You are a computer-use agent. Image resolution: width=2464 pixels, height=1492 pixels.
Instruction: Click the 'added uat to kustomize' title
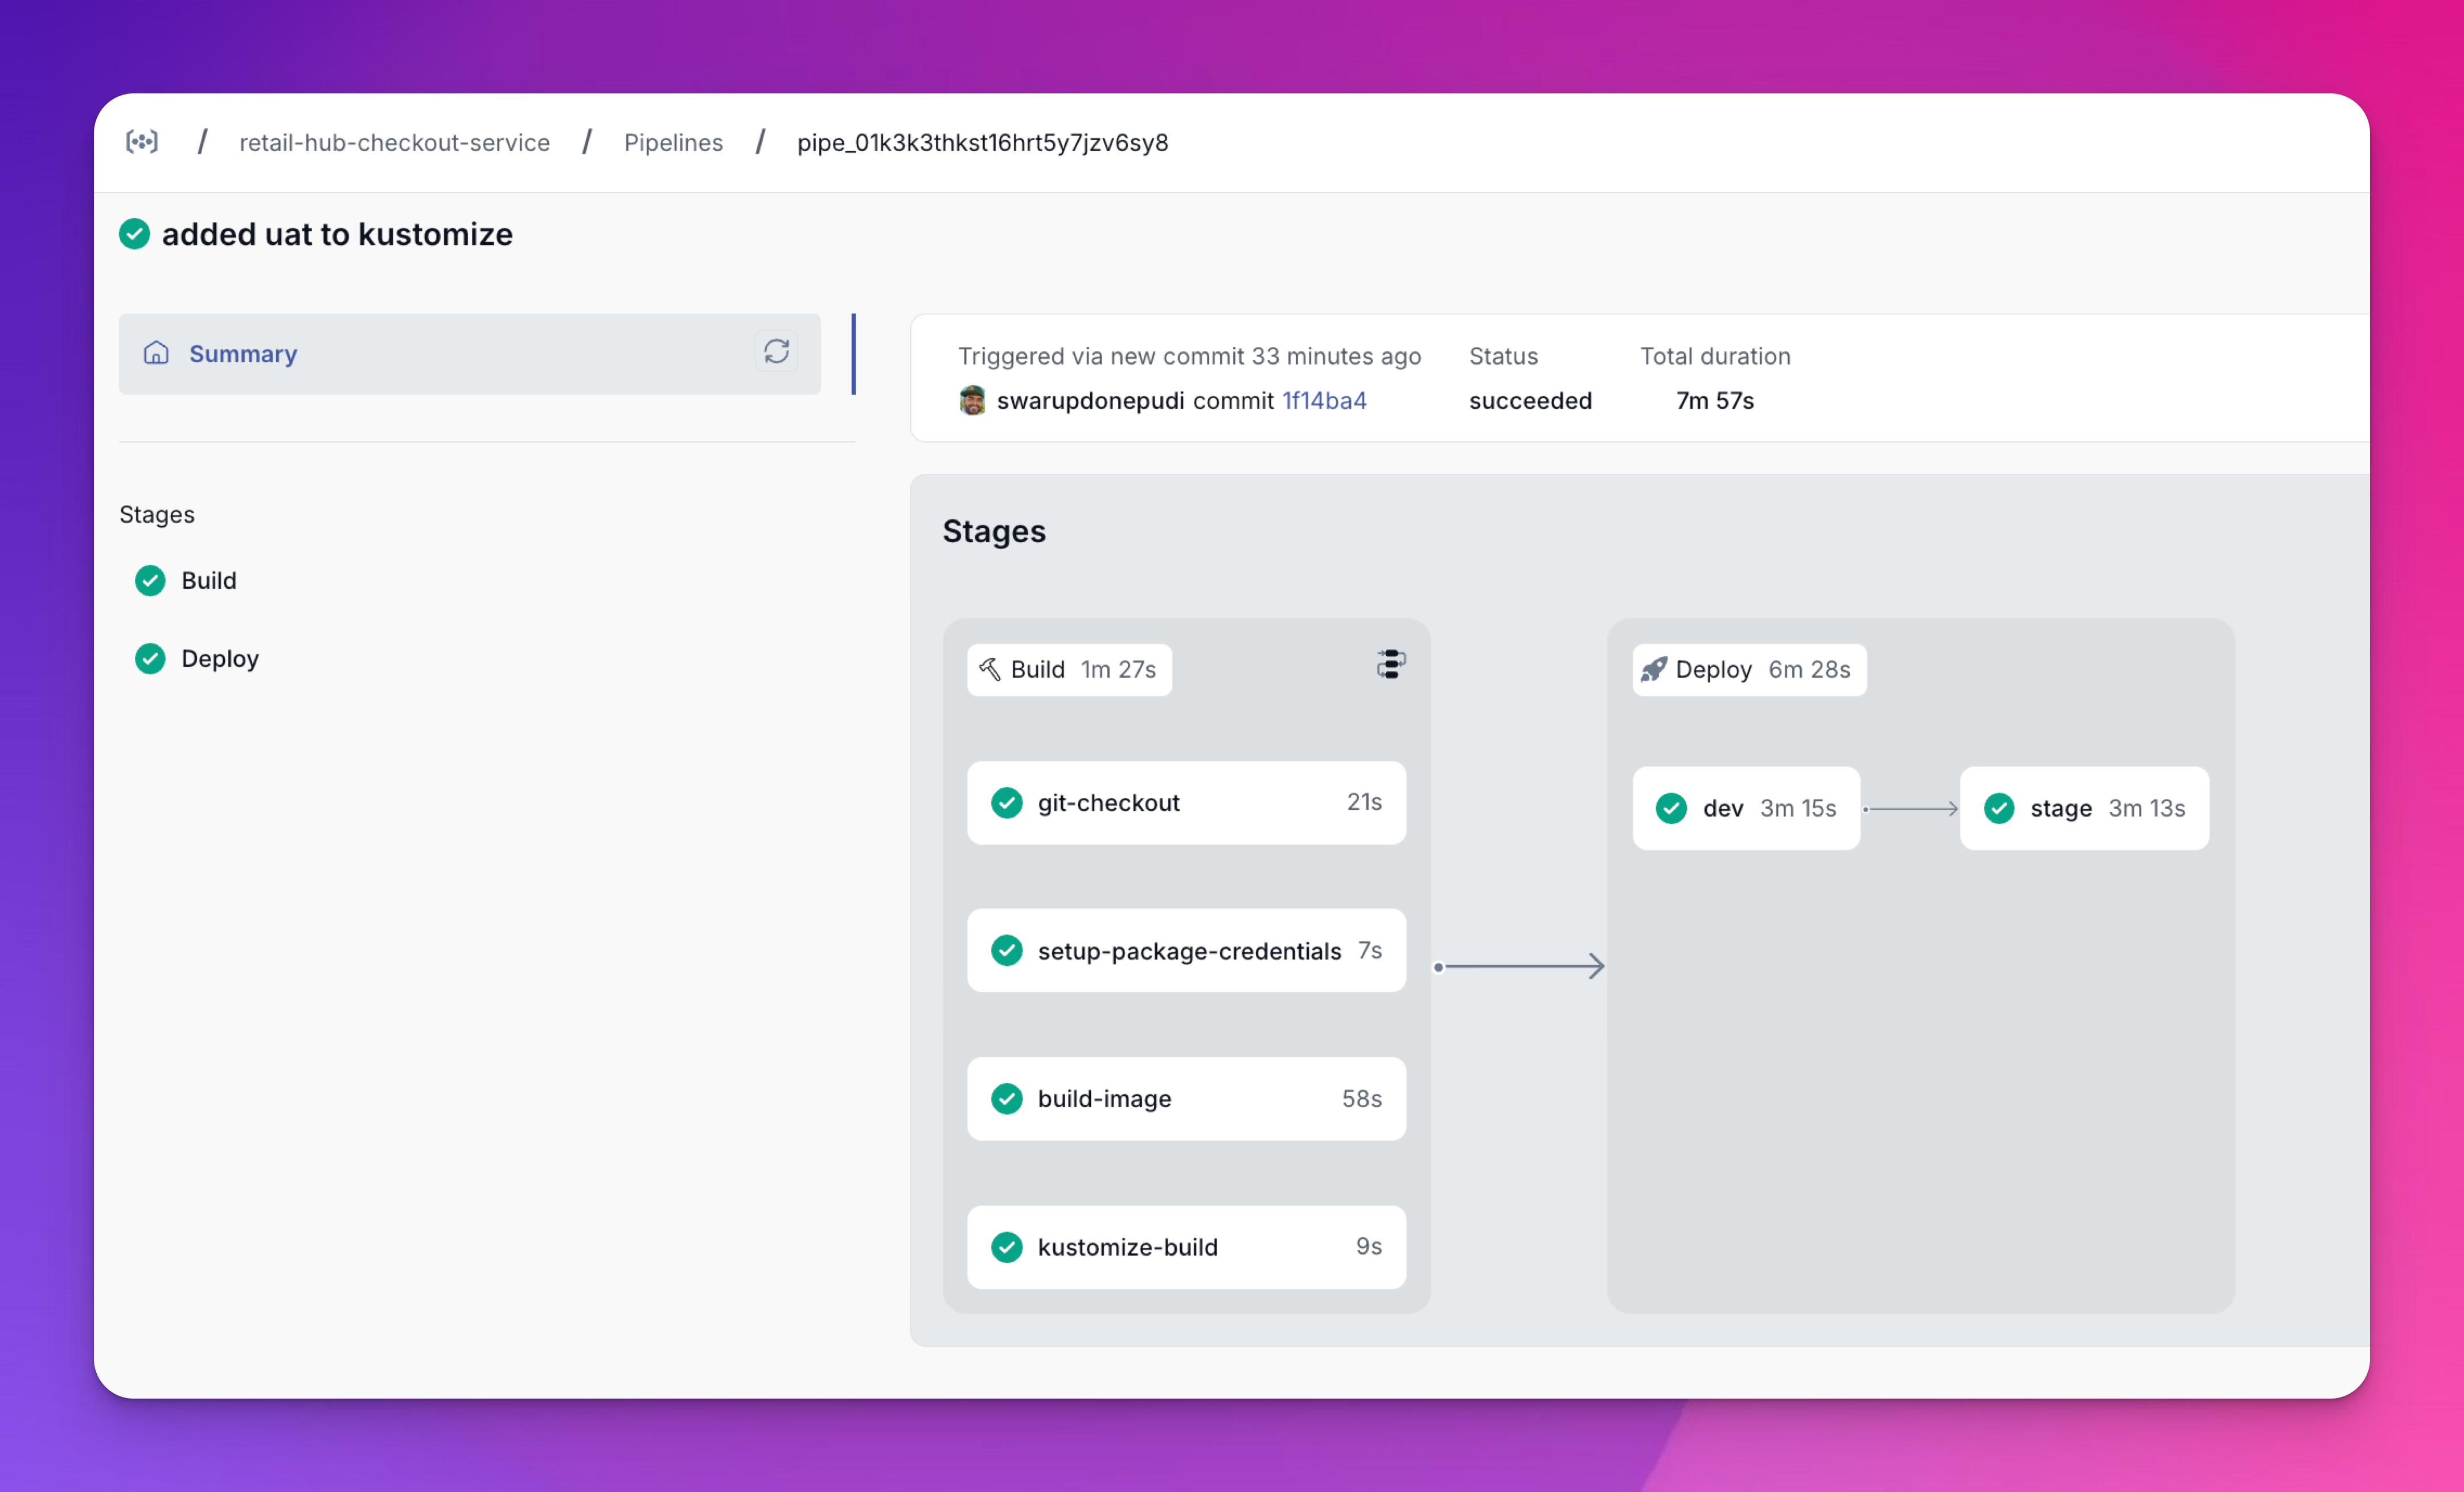[337, 234]
